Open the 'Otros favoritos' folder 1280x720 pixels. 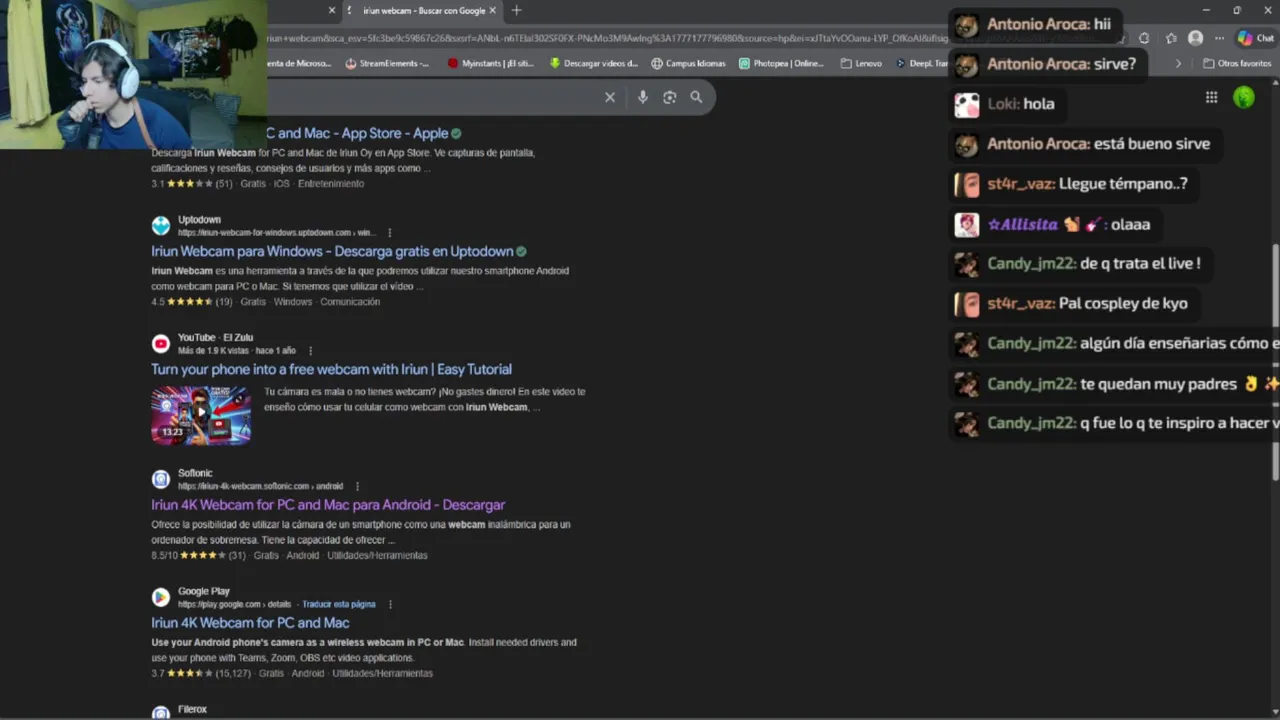tap(1237, 63)
